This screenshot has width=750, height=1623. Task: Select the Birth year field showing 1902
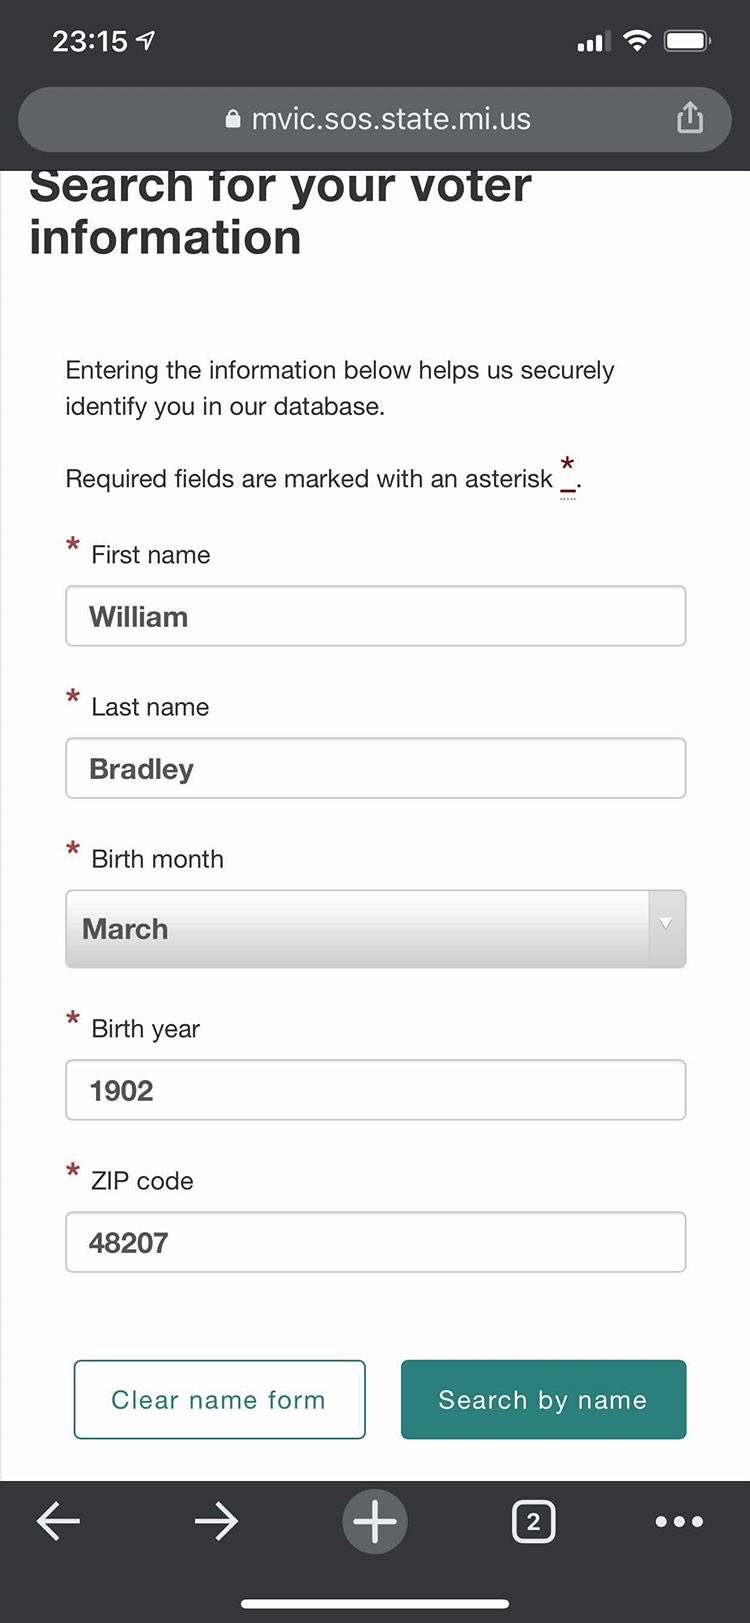pos(375,1090)
